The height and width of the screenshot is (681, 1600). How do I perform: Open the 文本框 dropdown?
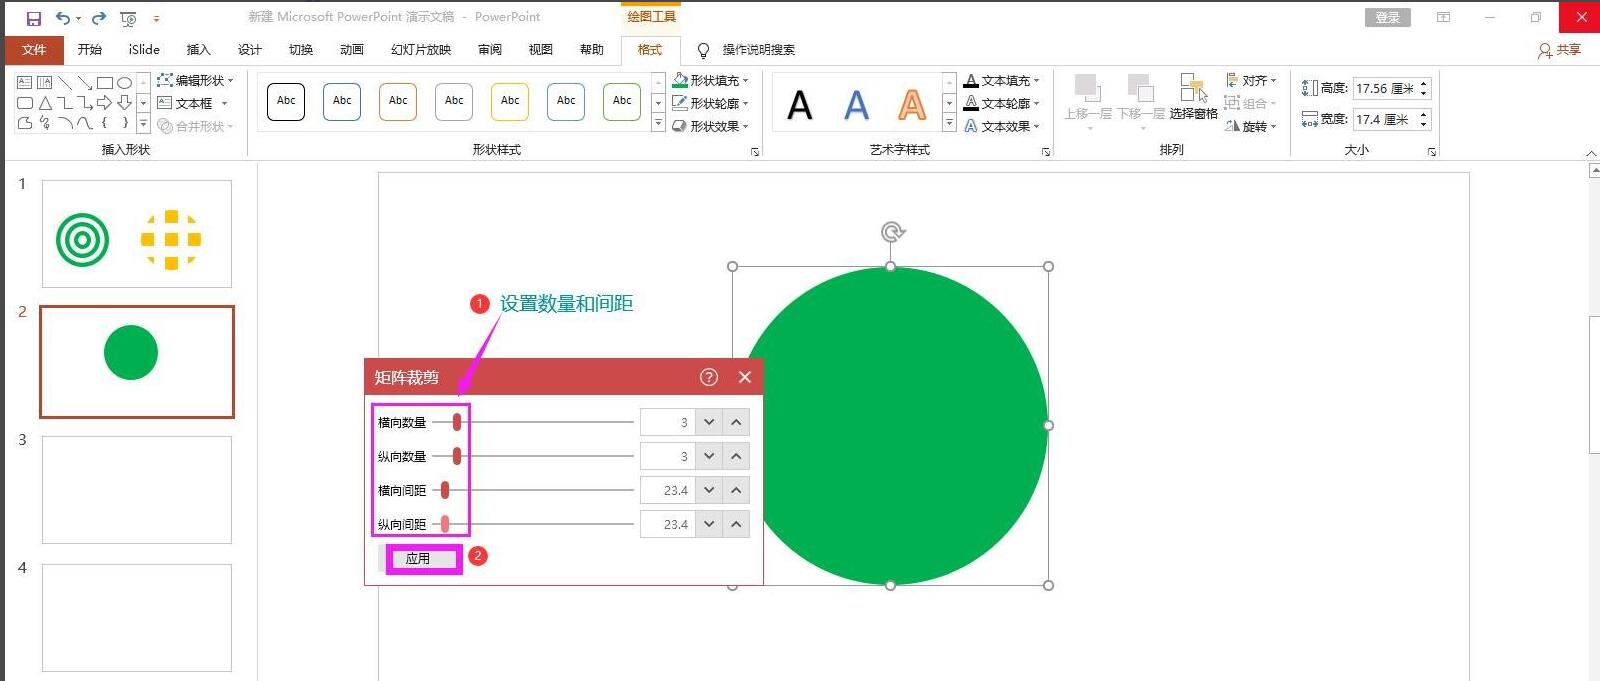coord(193,103)
